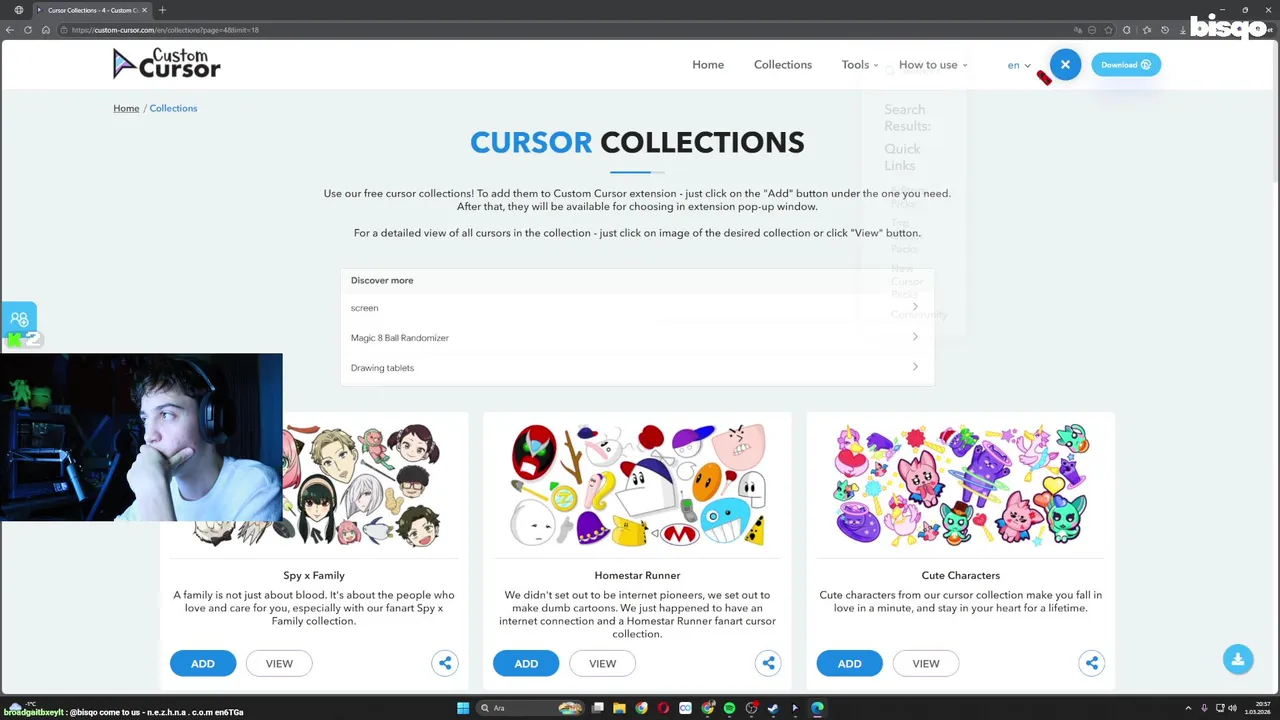
Task: View the Cute Characters collection
Action: pos(926,663)
